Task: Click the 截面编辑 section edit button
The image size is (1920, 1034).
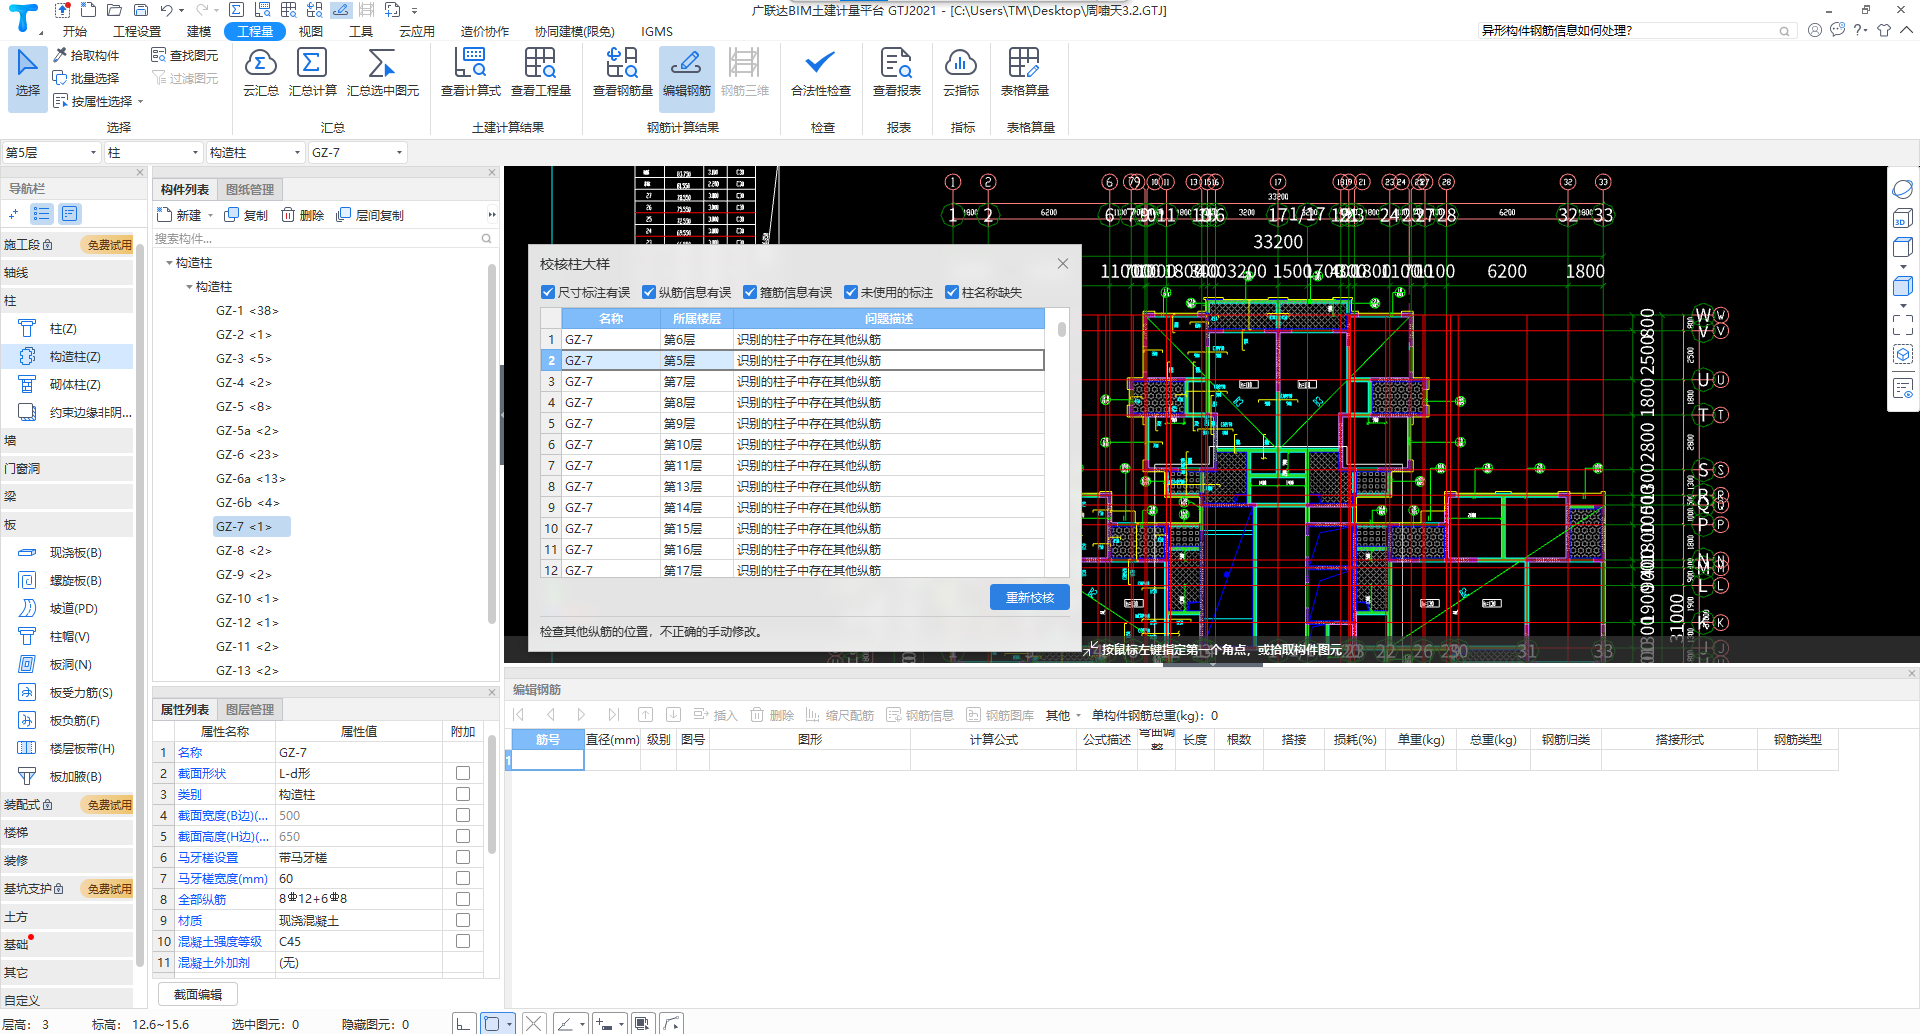Action: click(198, 995)
